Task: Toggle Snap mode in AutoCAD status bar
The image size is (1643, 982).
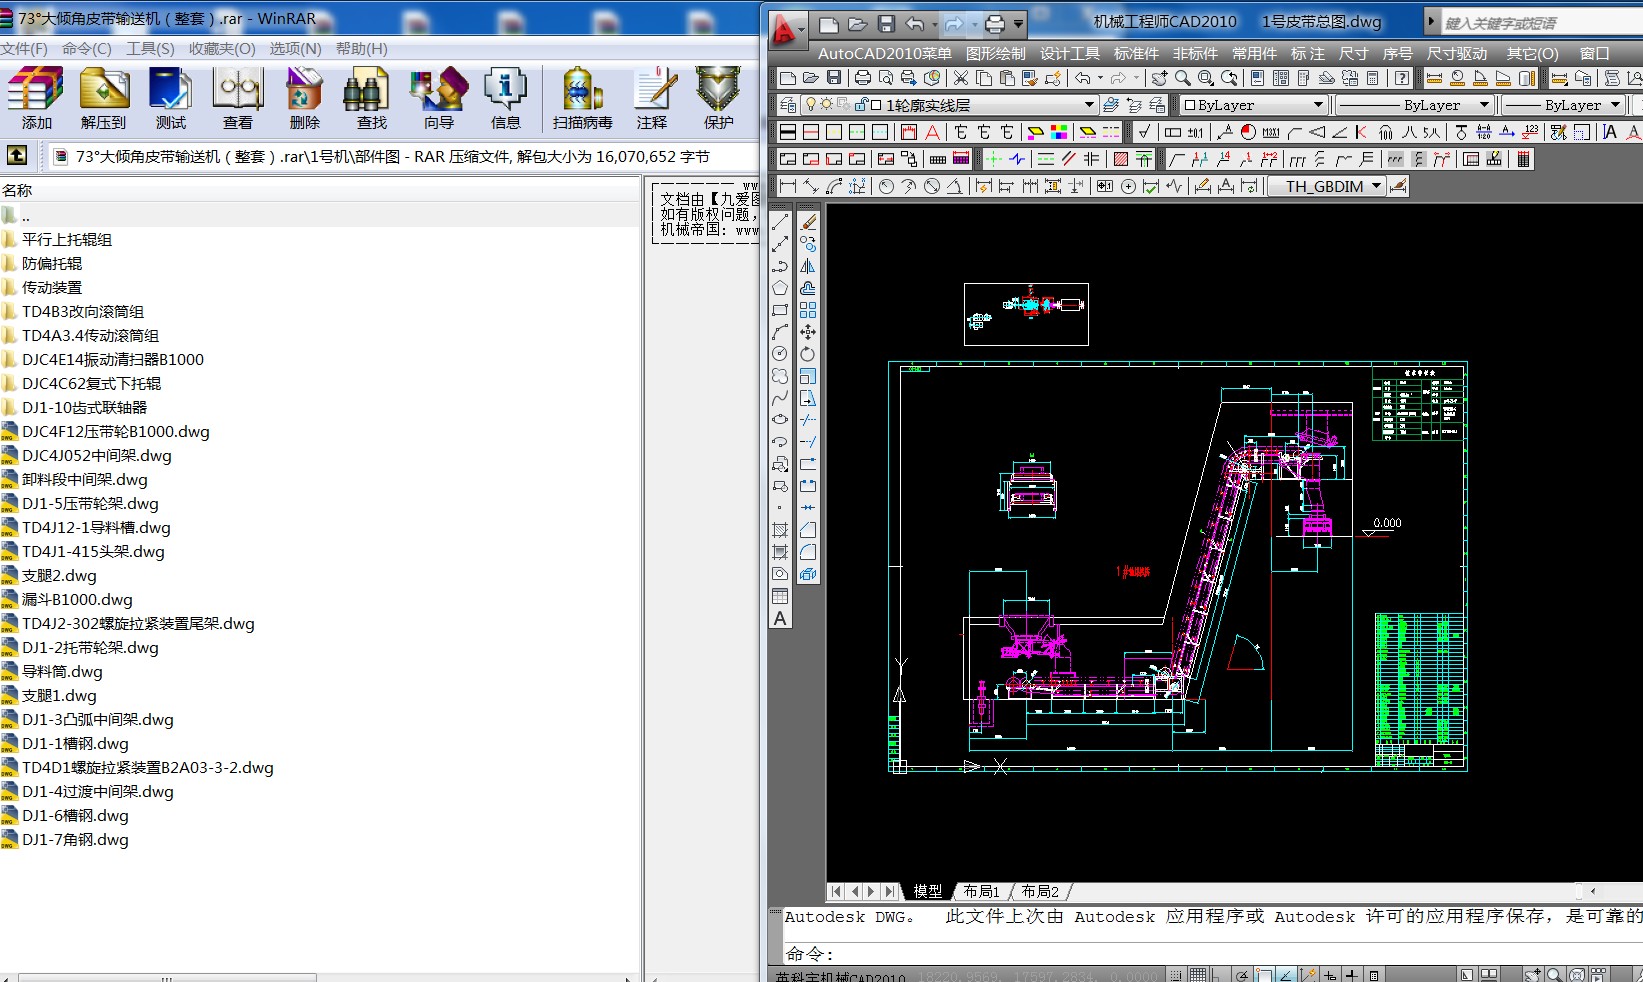Action: click(x=1175, y=975)
